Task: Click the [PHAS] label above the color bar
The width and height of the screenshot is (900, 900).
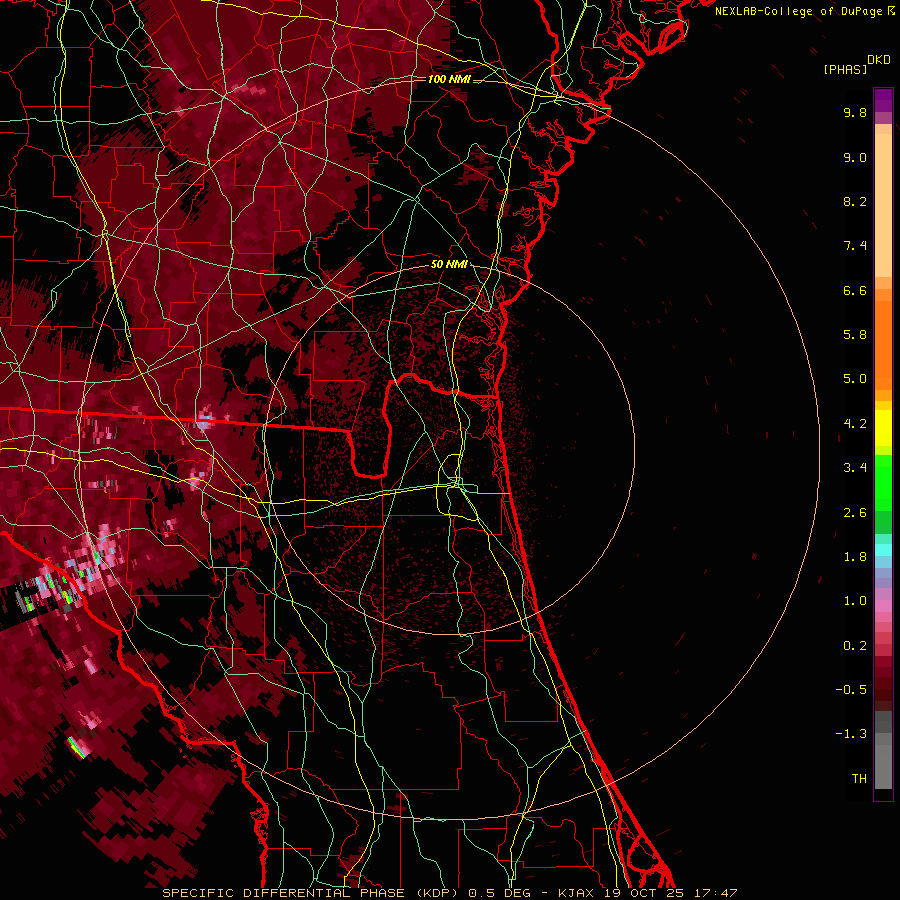Action: click(845, 69)
